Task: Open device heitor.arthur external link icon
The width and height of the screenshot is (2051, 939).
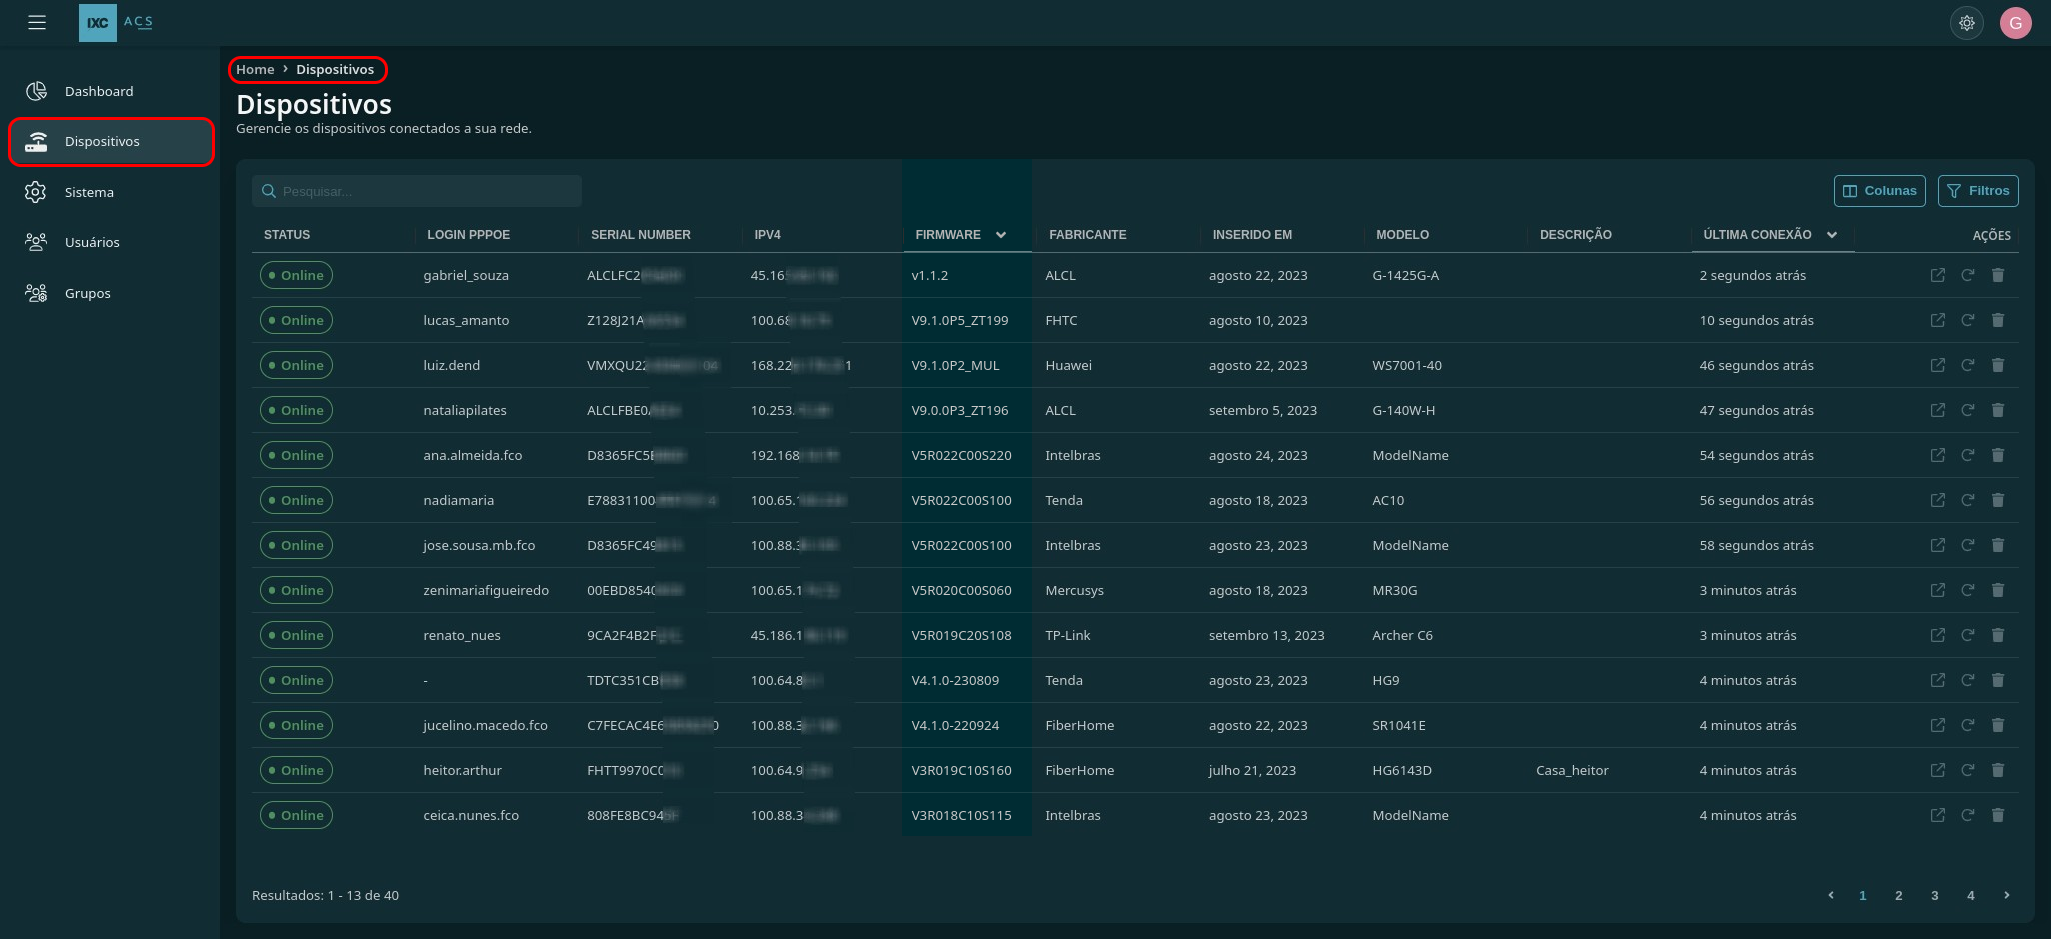Action: (x=1938, y=770)
